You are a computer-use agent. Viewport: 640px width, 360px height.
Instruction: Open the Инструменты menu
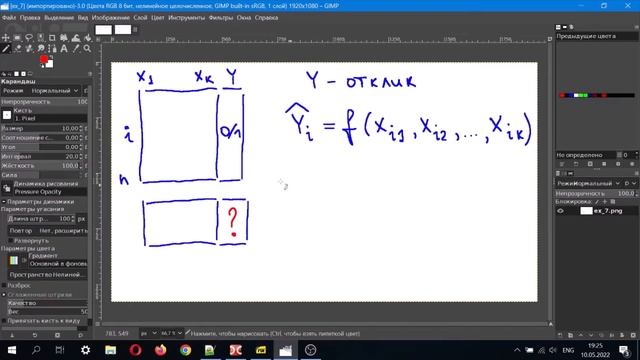point(187,18)
